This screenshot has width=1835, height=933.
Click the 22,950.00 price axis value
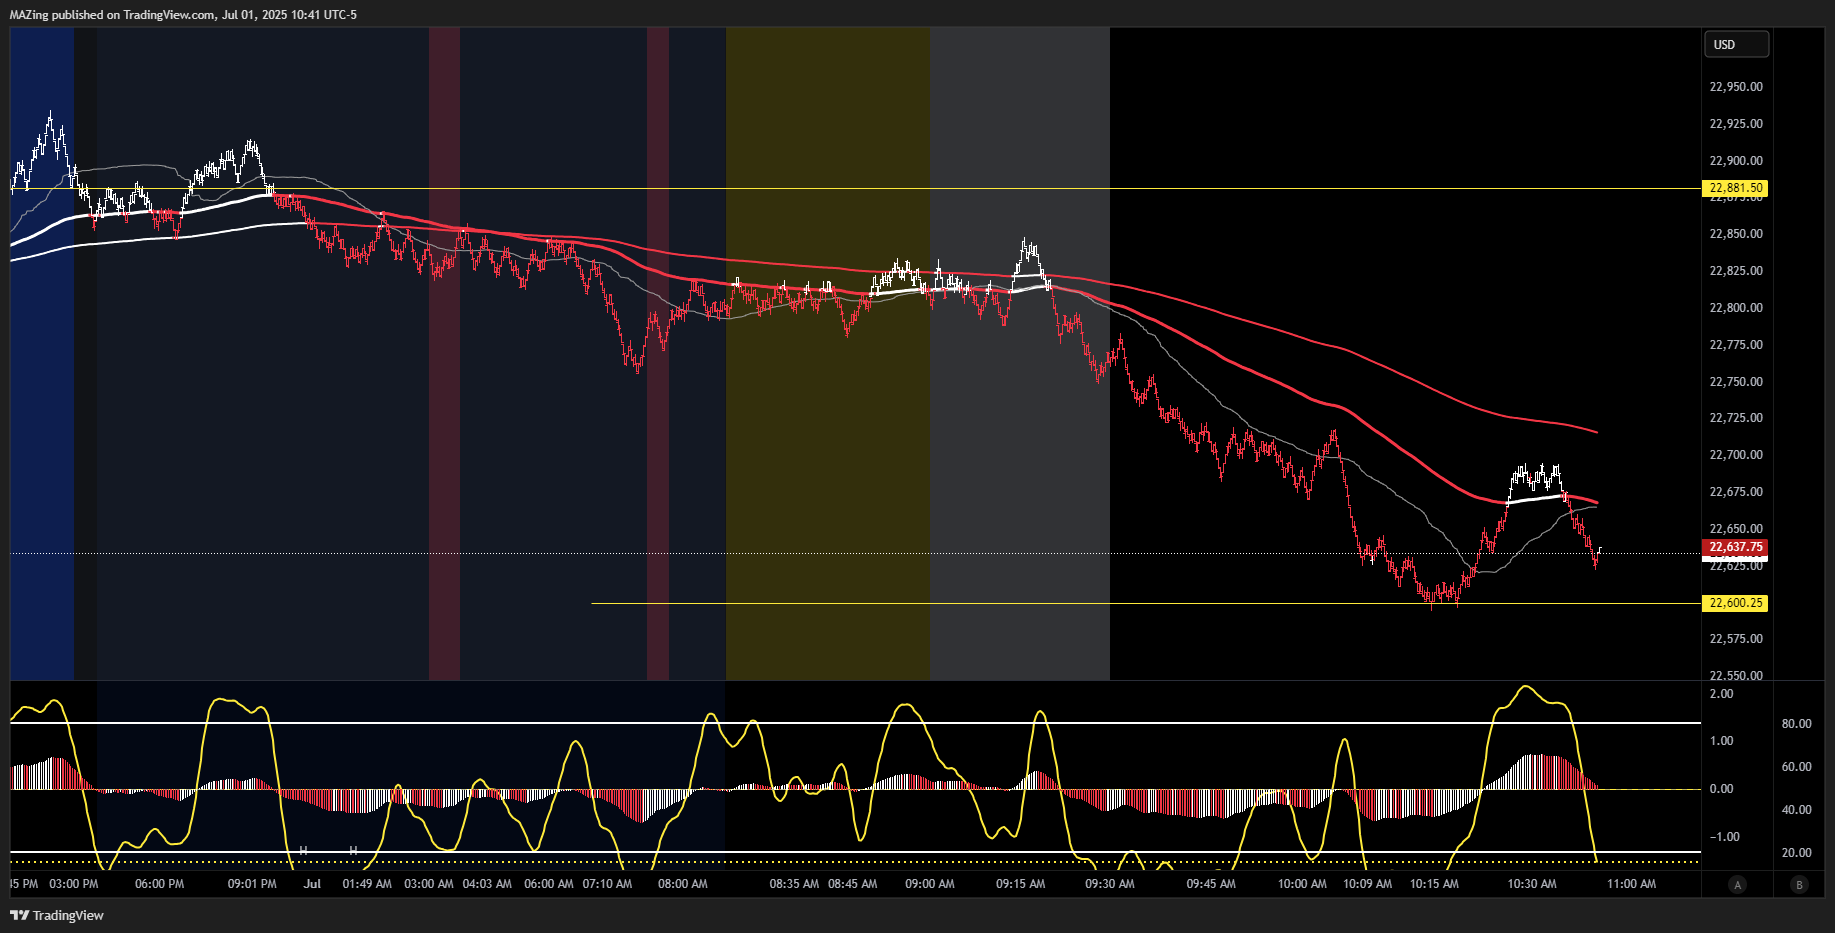1736,87
